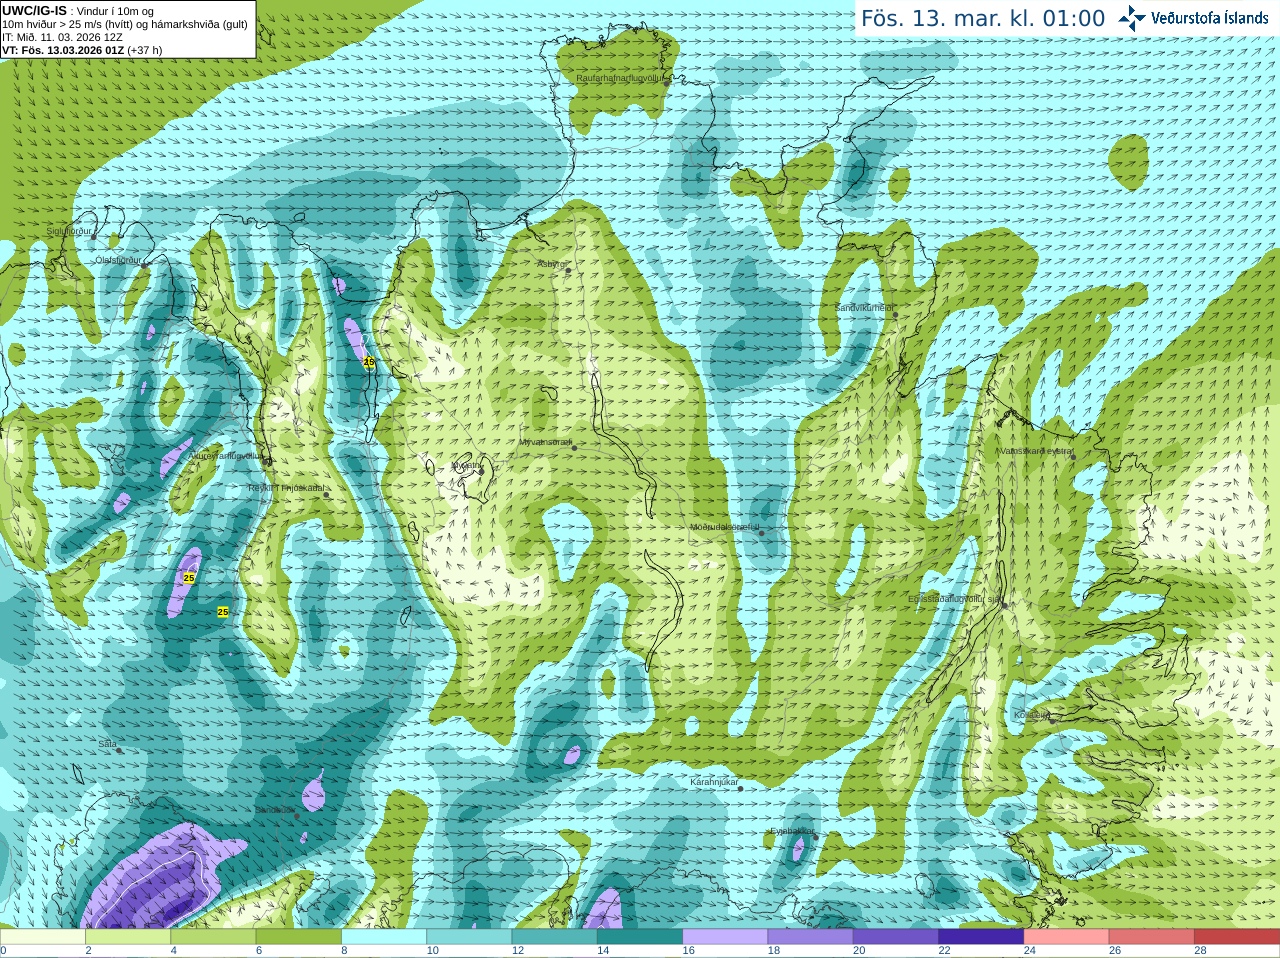Click the Sáta station label
The height and width of the screenshot is (958, 1280).
(108, 744)
